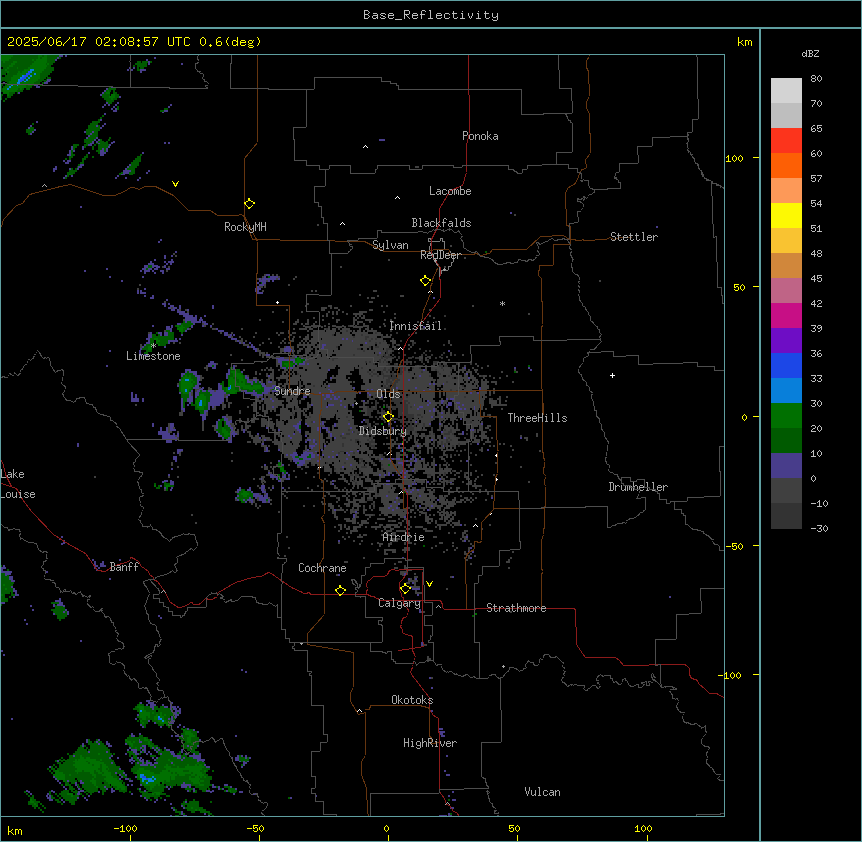
Task: Click the yellow diamond marker above Calgary label
Action: (405, 589)
